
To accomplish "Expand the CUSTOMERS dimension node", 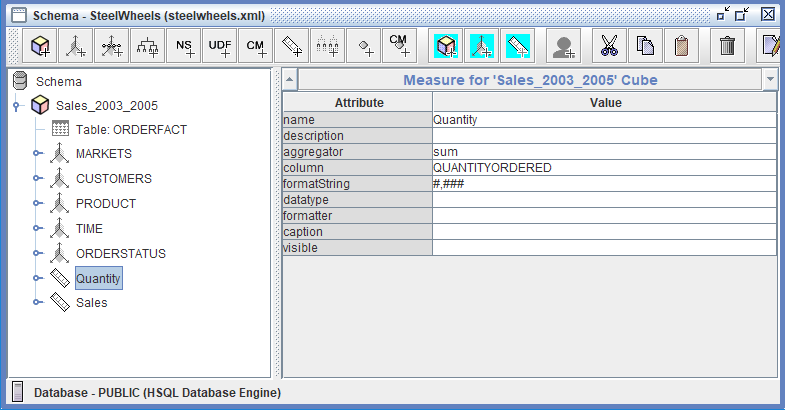I will [x=38, y=179].
